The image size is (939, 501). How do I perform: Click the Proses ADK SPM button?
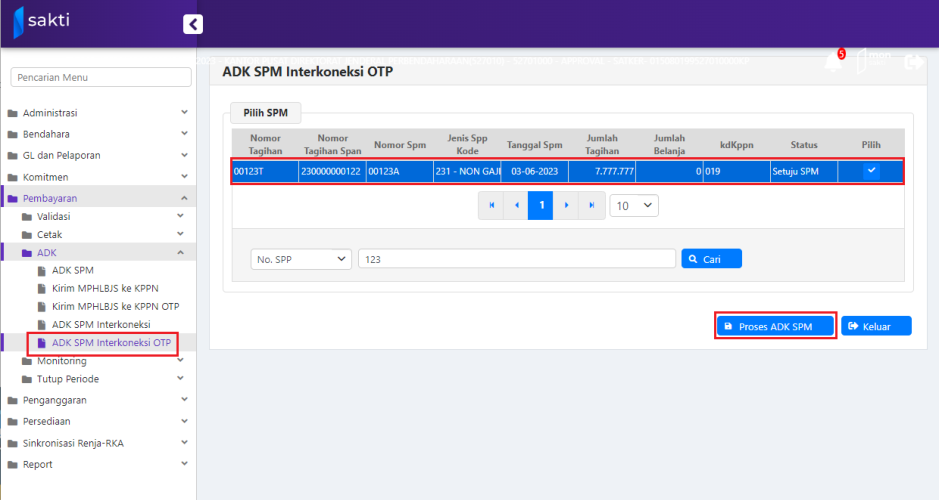pos(775,326)
